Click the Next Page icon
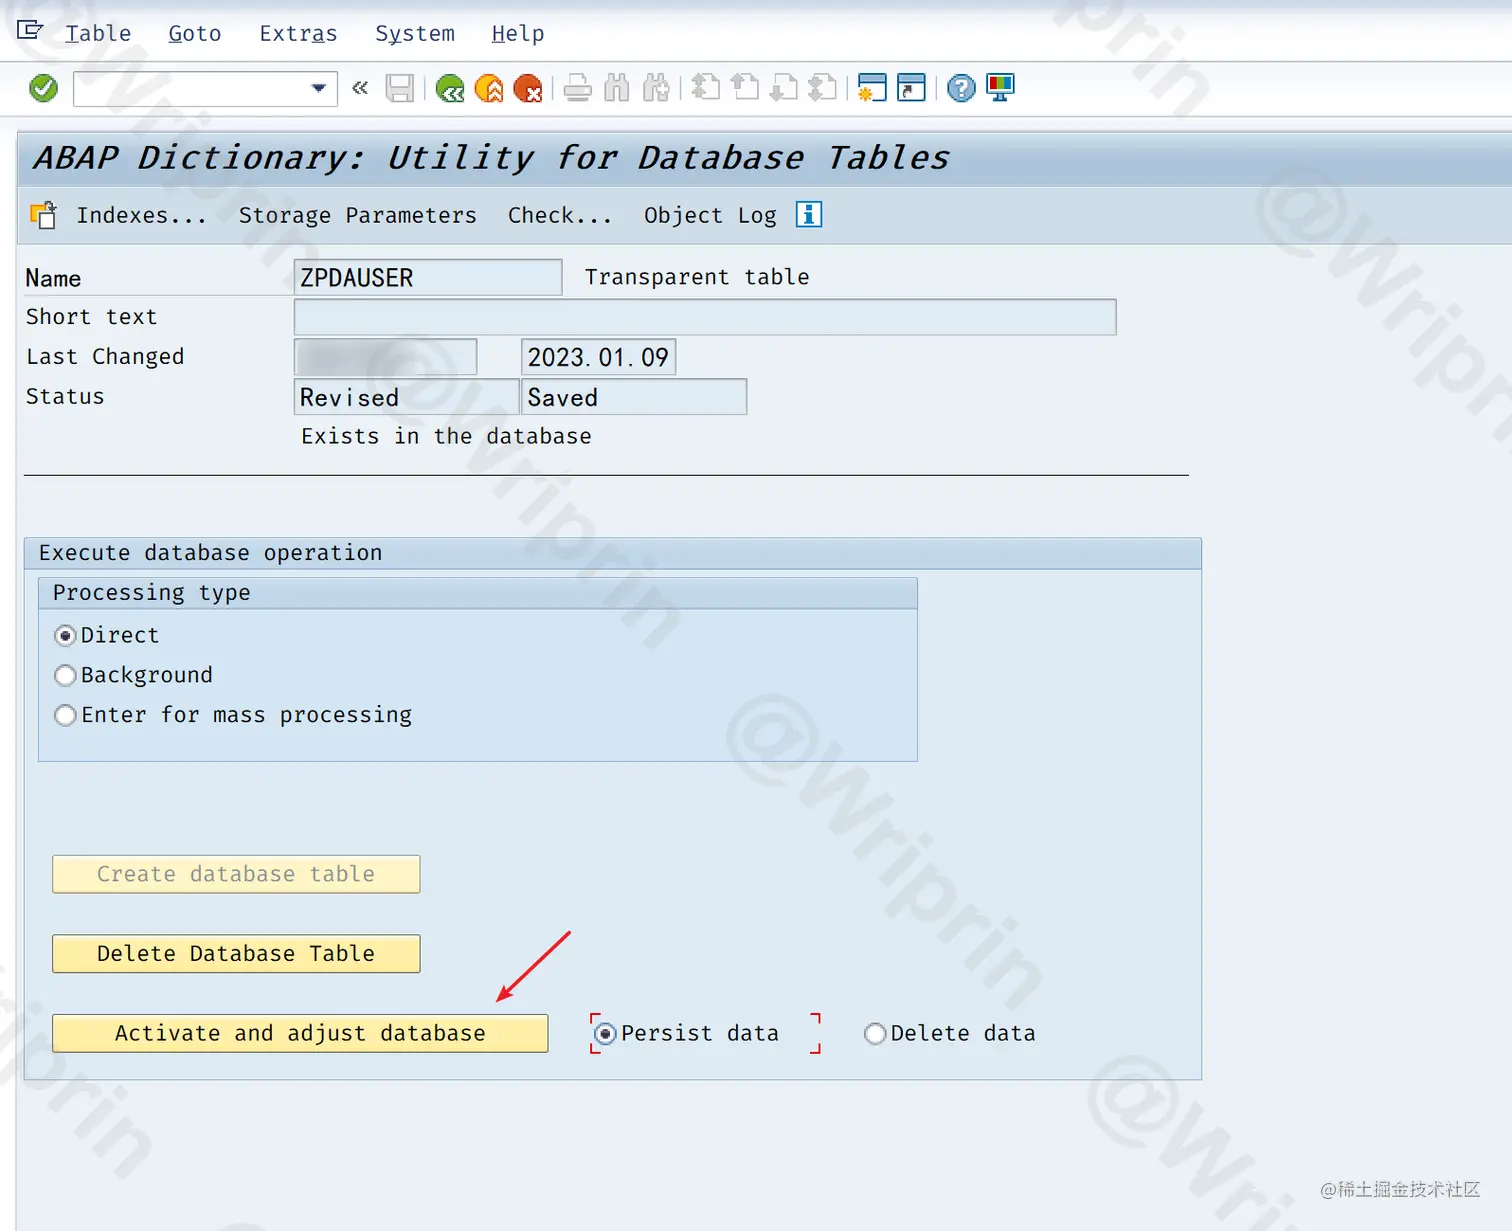This screenshot has width=1512, height=1231. (784, 88)
